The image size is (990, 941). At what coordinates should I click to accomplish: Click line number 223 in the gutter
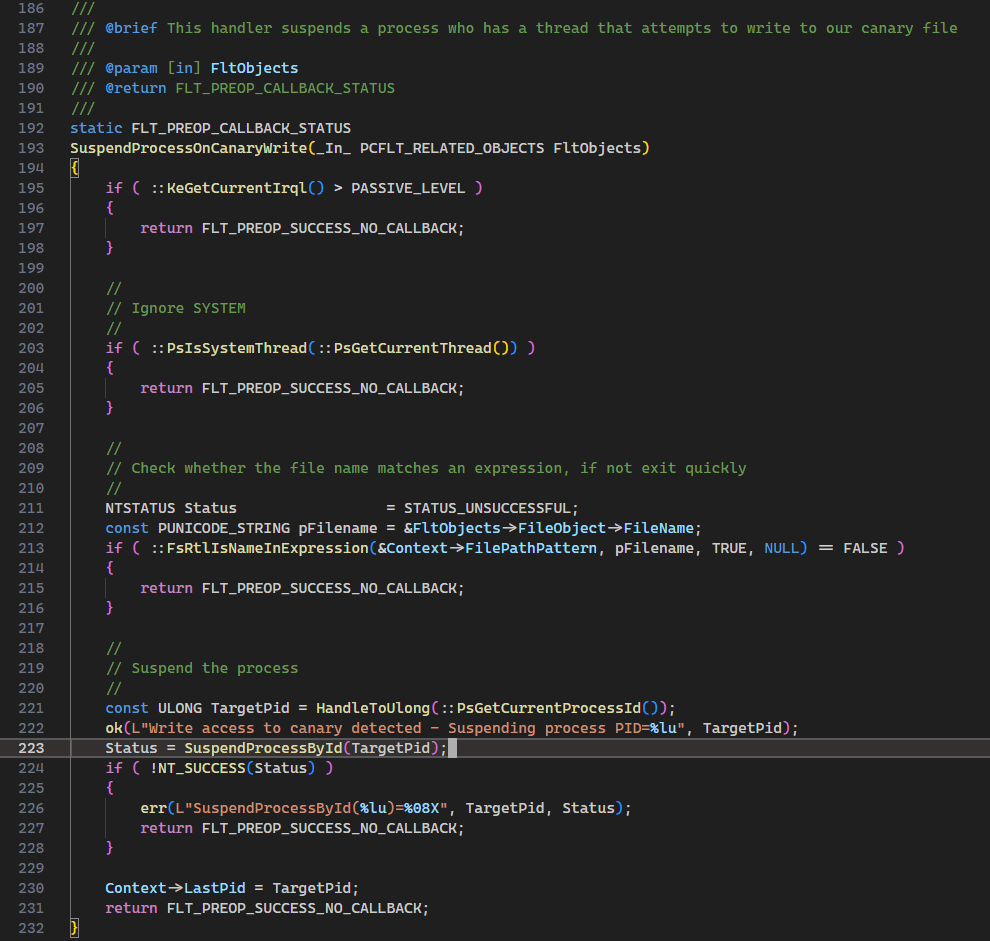point(31,747)
